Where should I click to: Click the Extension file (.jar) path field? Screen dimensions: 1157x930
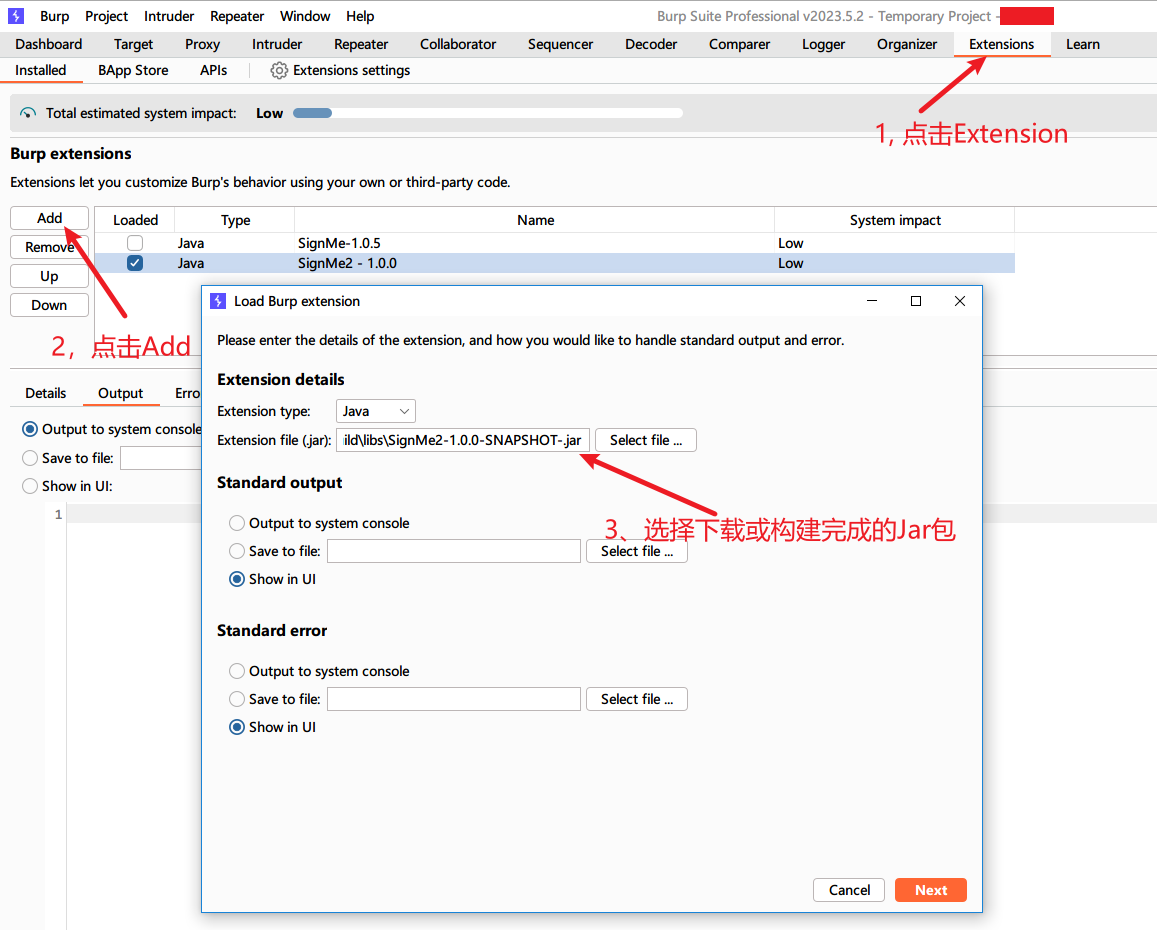point(463,440)
